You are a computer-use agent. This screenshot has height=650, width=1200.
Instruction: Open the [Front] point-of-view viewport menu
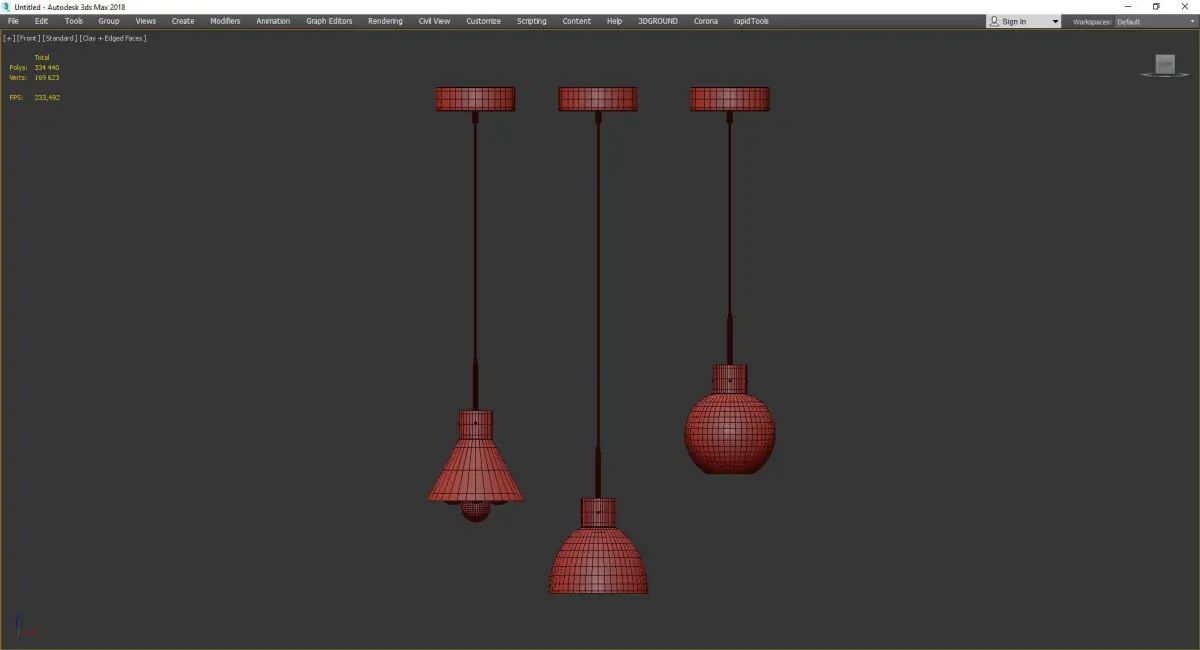(x=28, y=38)
